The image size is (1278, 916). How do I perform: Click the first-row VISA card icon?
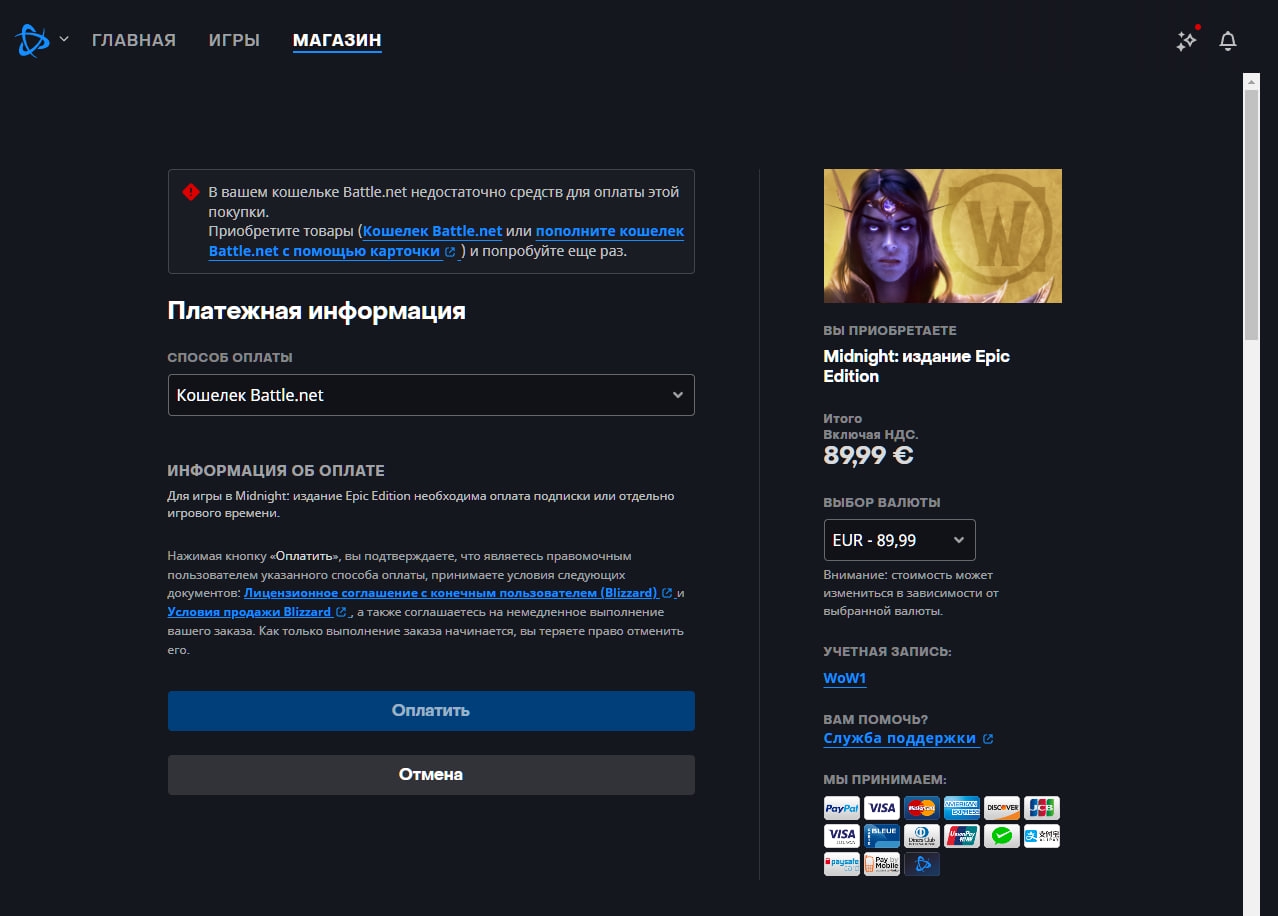(882, 808)
